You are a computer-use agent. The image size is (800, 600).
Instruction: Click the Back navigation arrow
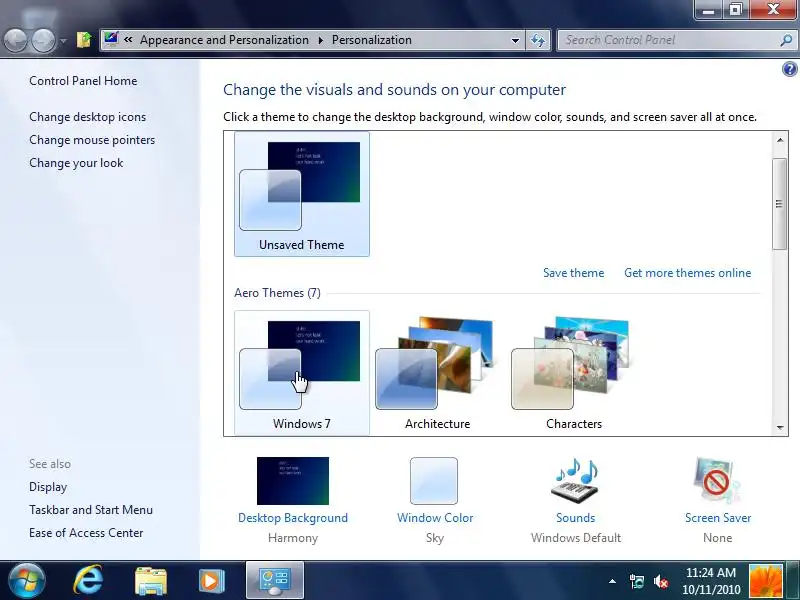pyautogui.click(x=16, y=39)
